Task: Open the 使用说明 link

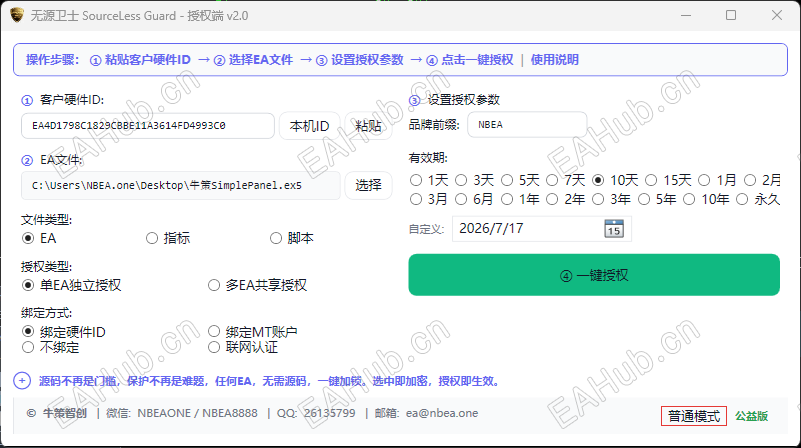Action: (x=554, y=60)
